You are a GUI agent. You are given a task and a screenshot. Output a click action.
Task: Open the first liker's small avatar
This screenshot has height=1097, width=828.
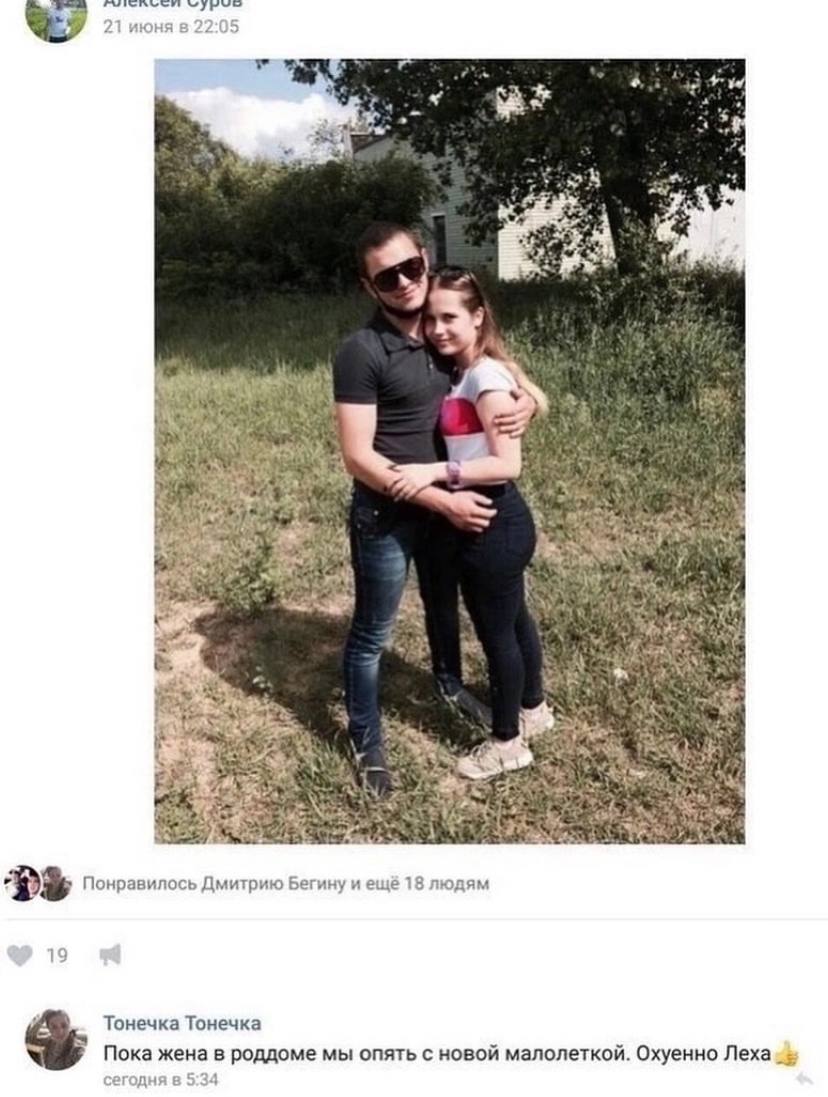pos(22,883)
